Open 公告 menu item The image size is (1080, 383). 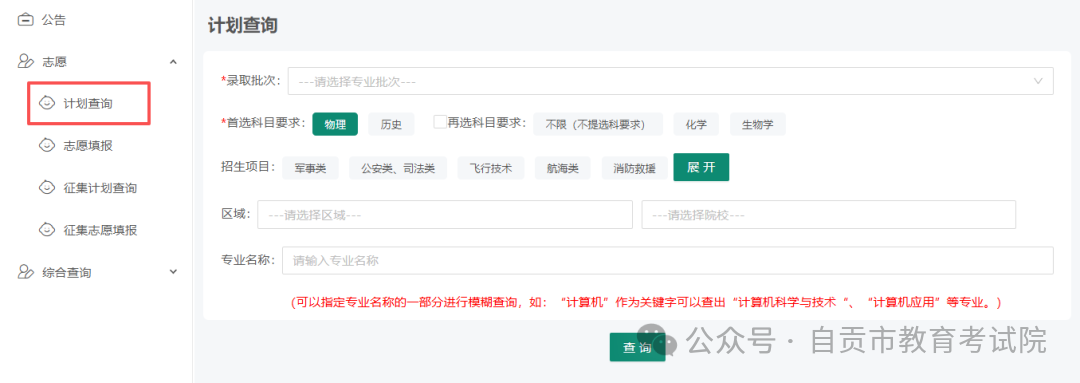tap(54, 20)
